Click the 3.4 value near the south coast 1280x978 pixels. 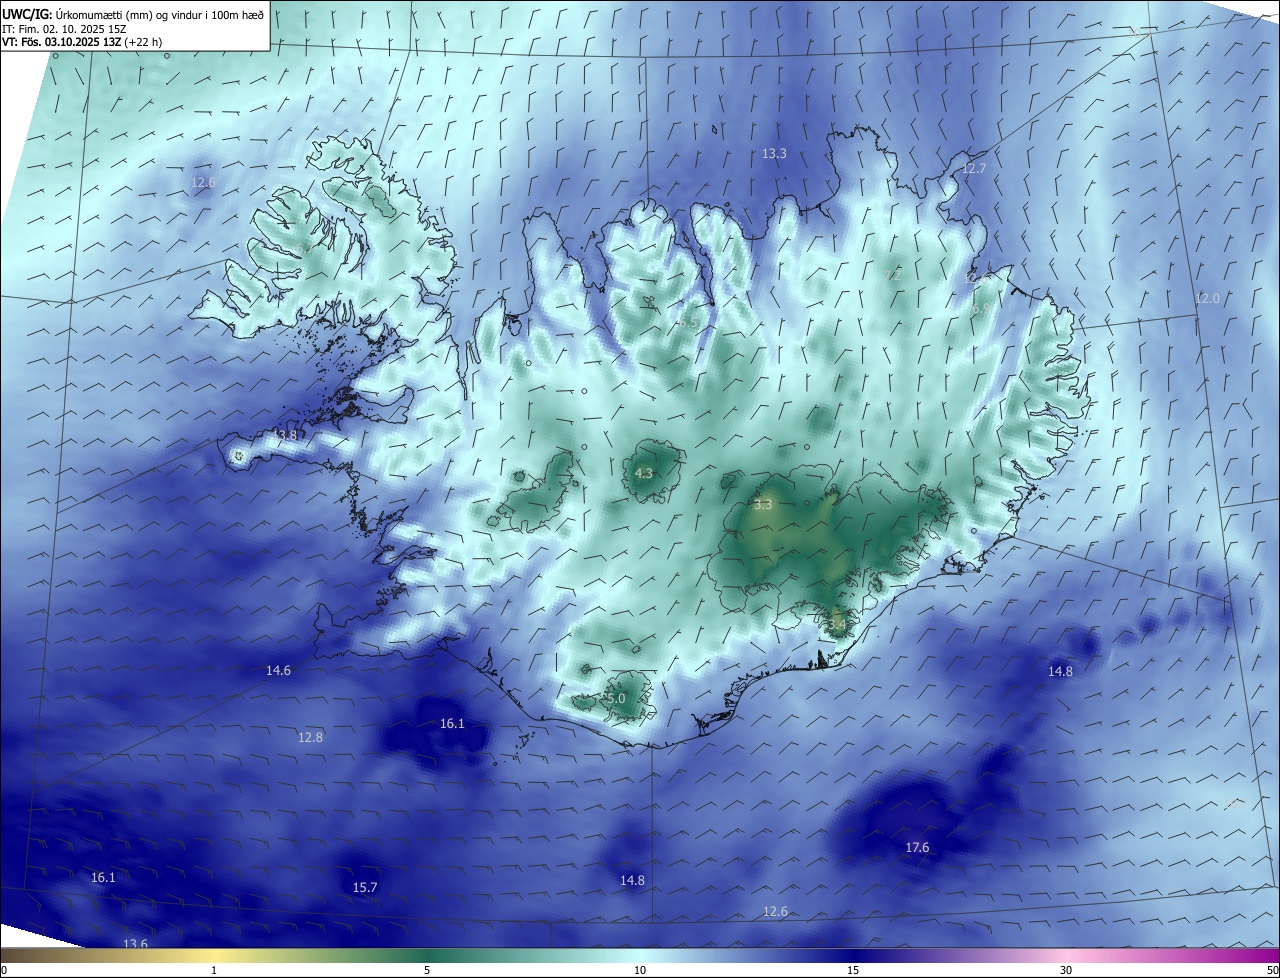coord(837,626)
